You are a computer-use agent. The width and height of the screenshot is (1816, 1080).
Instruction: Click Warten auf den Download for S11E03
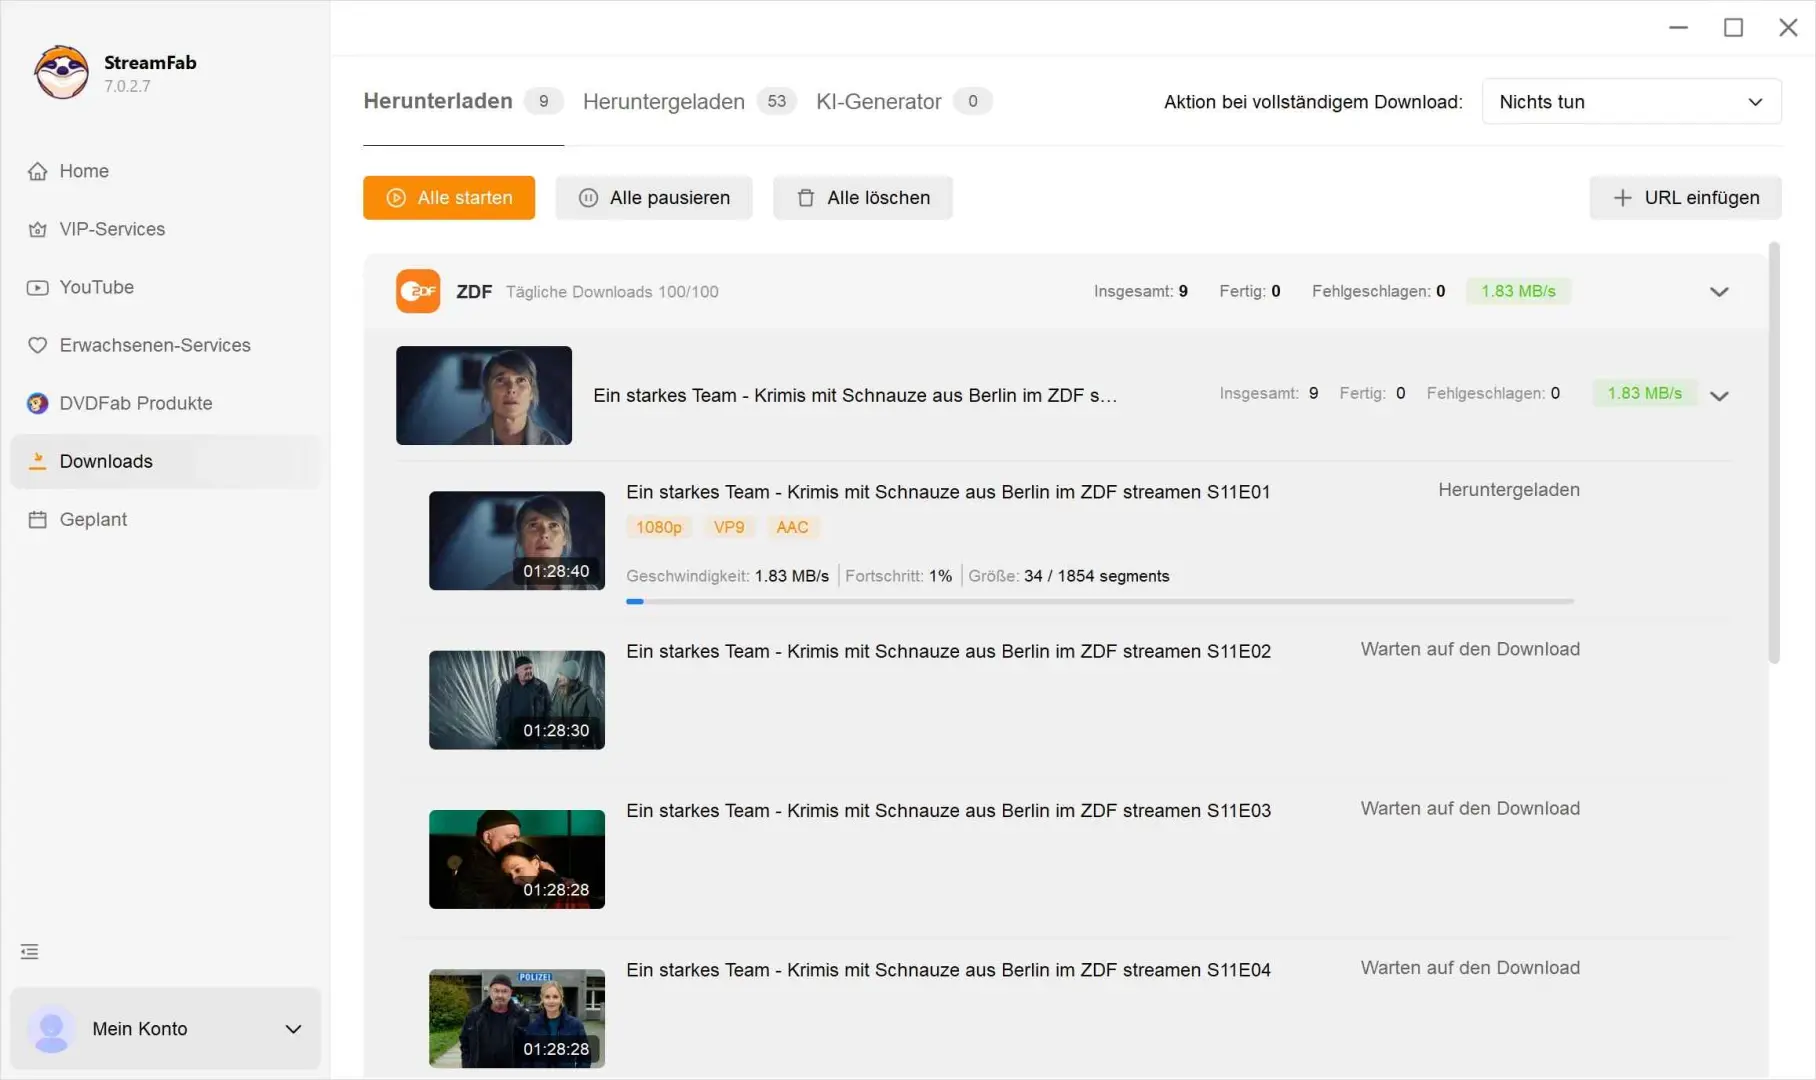click(1470, 808)
